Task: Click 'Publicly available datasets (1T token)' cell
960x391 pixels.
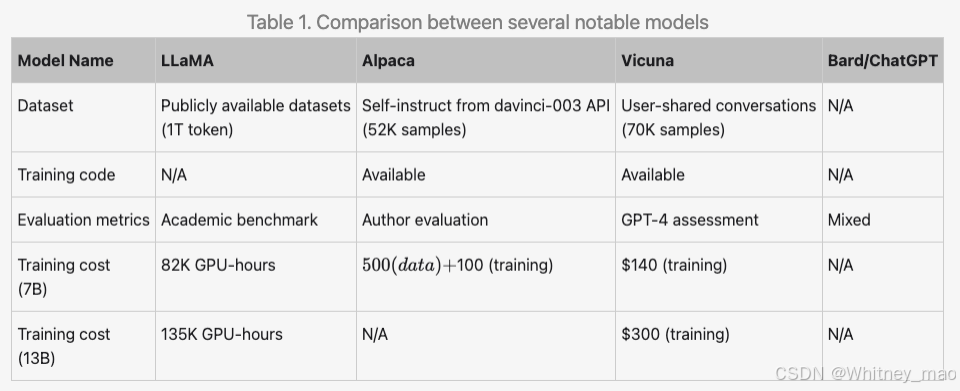Action: 256,117
